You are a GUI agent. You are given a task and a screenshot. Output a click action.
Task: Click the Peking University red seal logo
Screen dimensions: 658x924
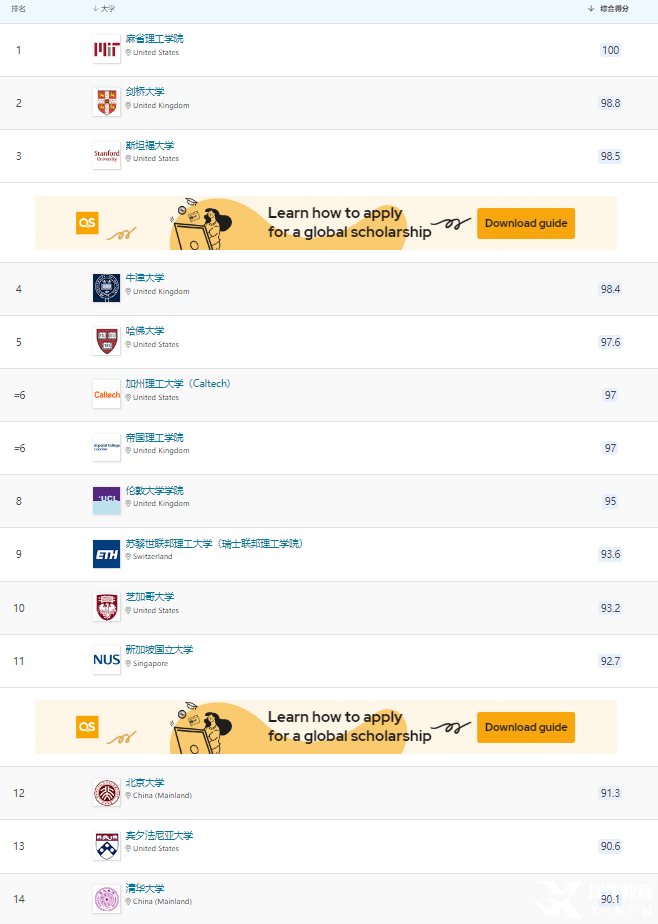pyautogui.click(x=107, y=793)
